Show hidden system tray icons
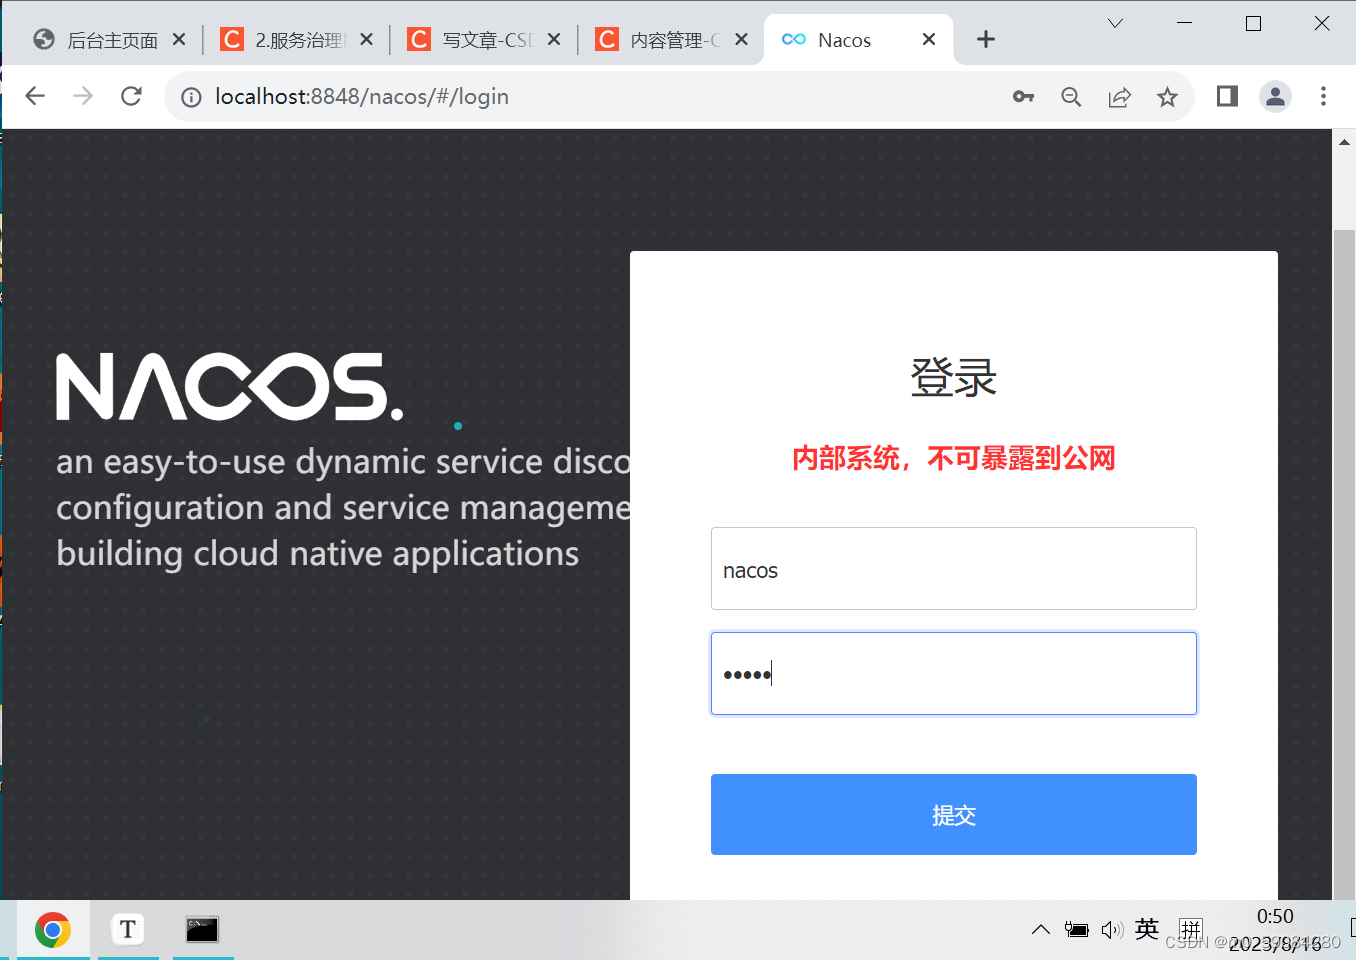 [1041, 929]
